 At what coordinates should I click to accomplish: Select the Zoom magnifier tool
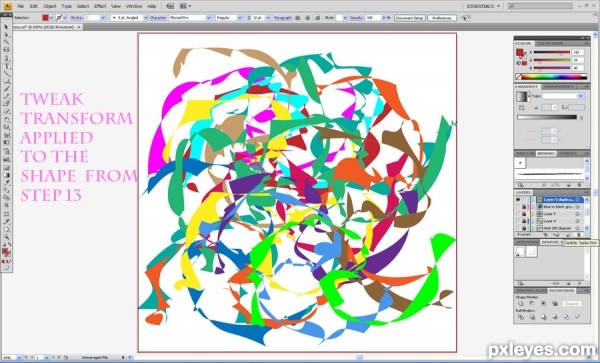(x=7, y=237)
